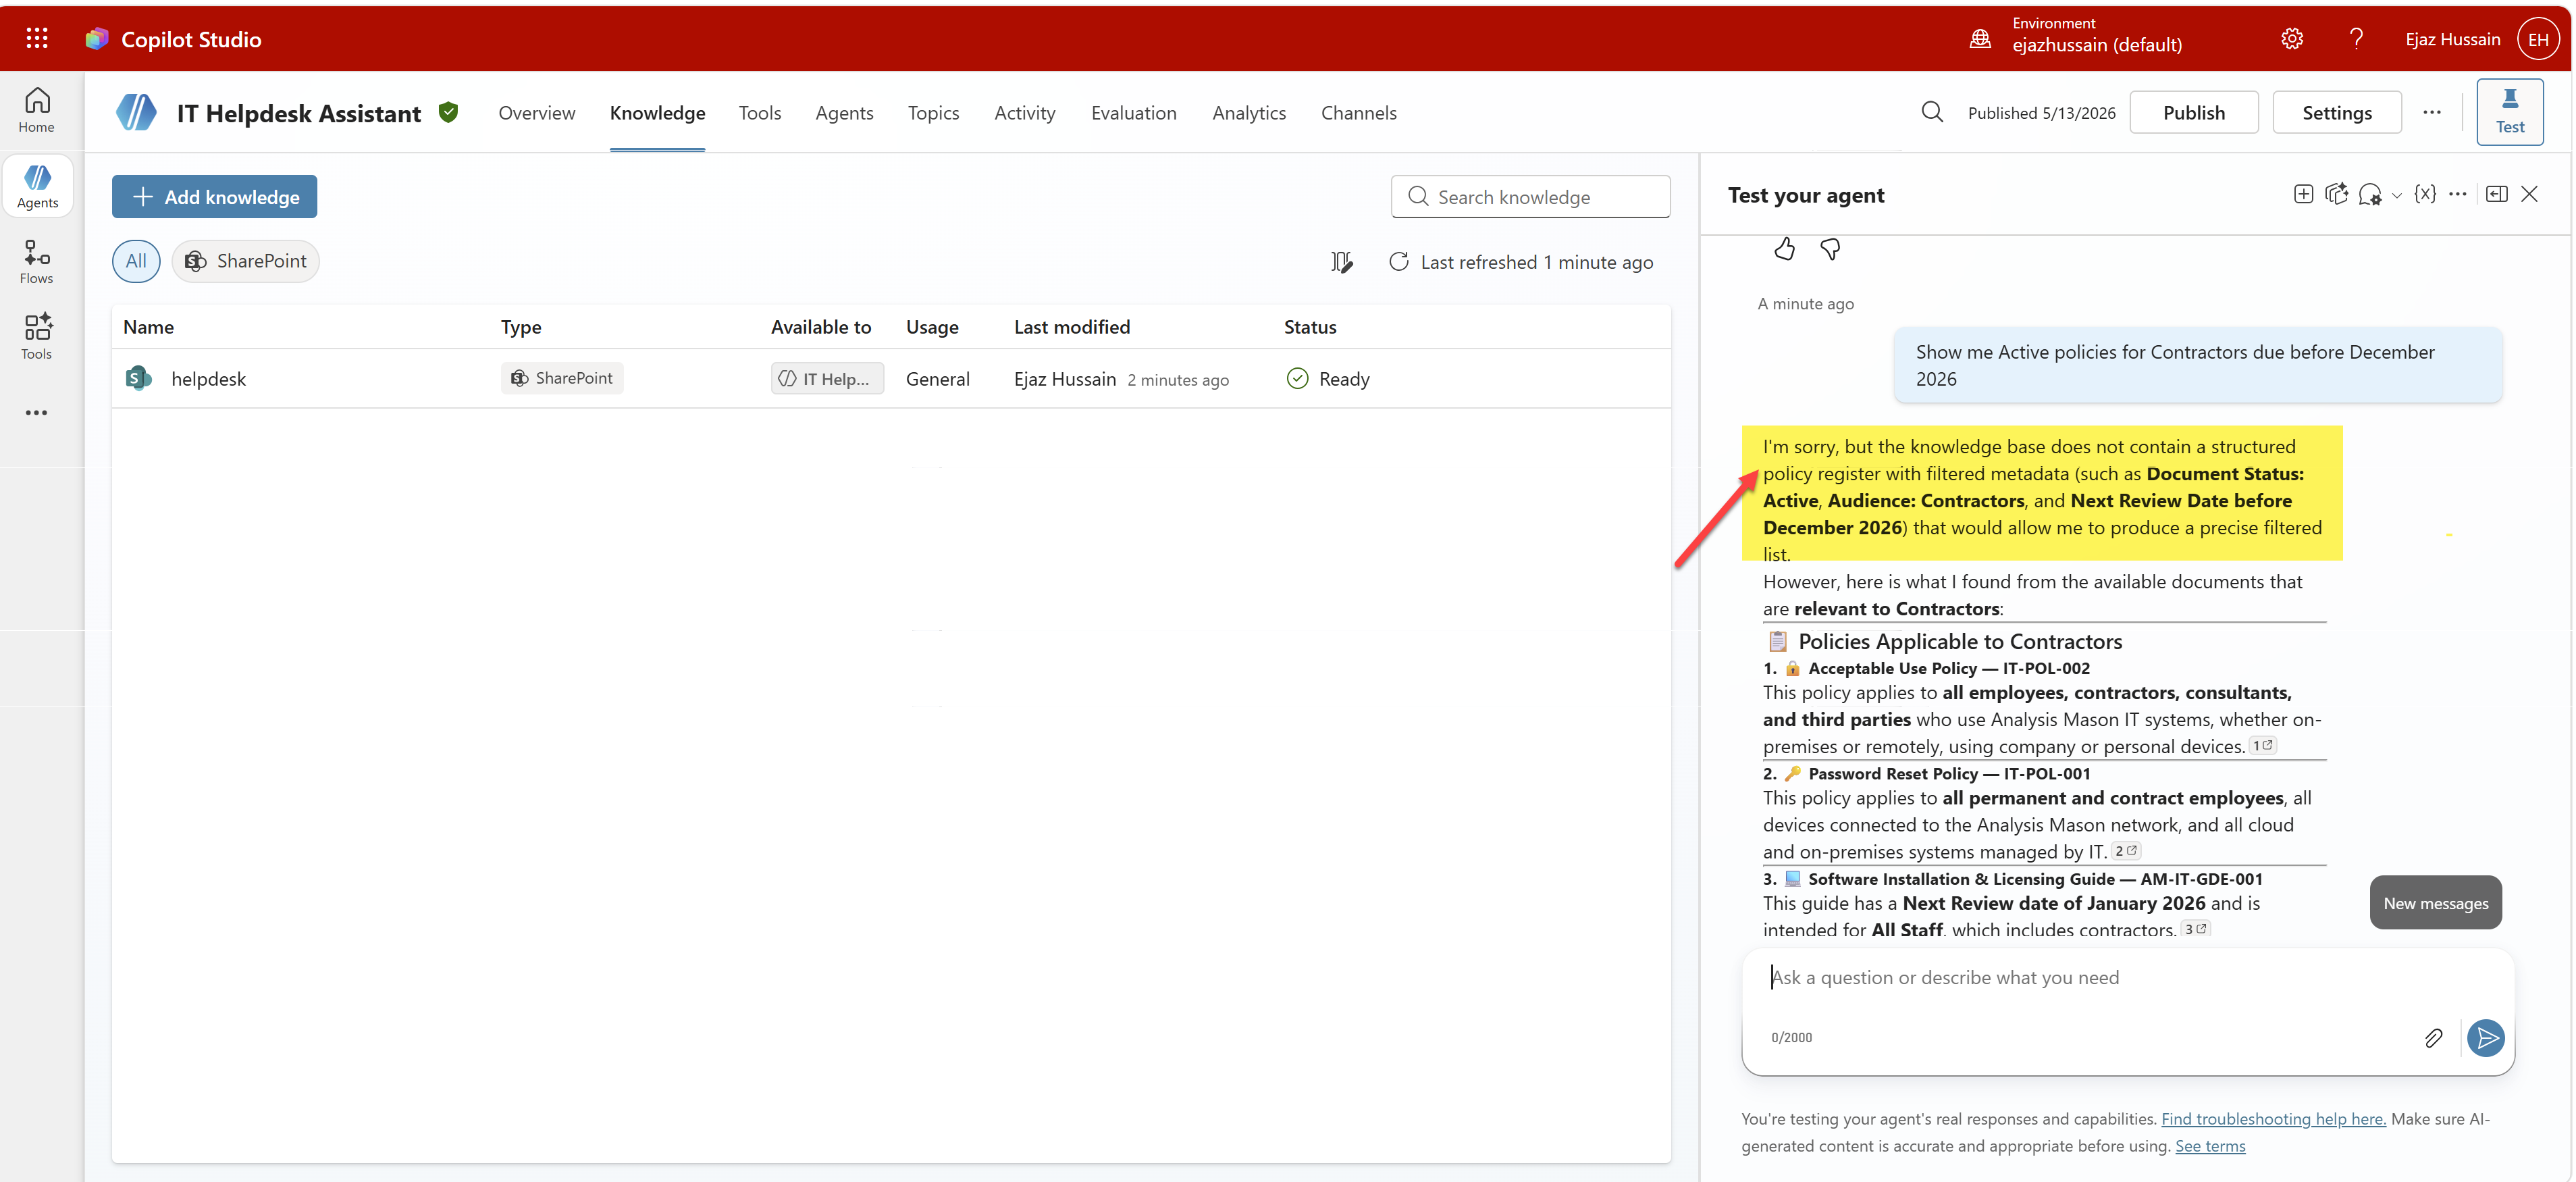This screenshot has width=2576, height=1182.
Task: Sort by the Name column header
Action: (x=148, y=327)
